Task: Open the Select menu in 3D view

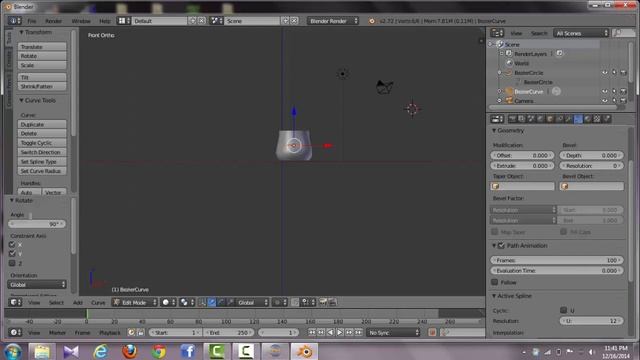Action: pyautogui.click(x=56, y=302)
